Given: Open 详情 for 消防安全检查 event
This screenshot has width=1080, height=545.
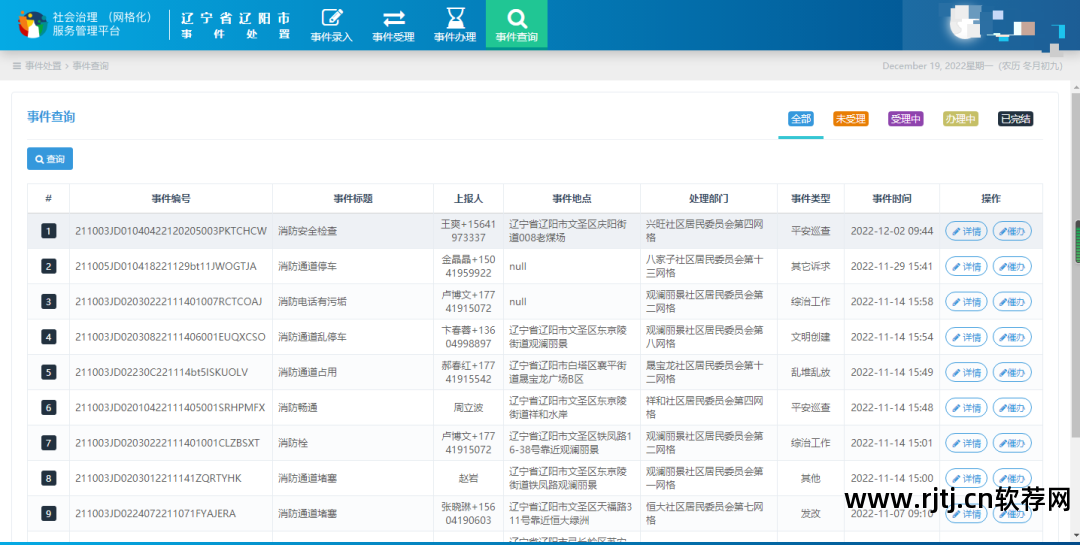Looking at the screenshot, I should (x=966, y=232).
